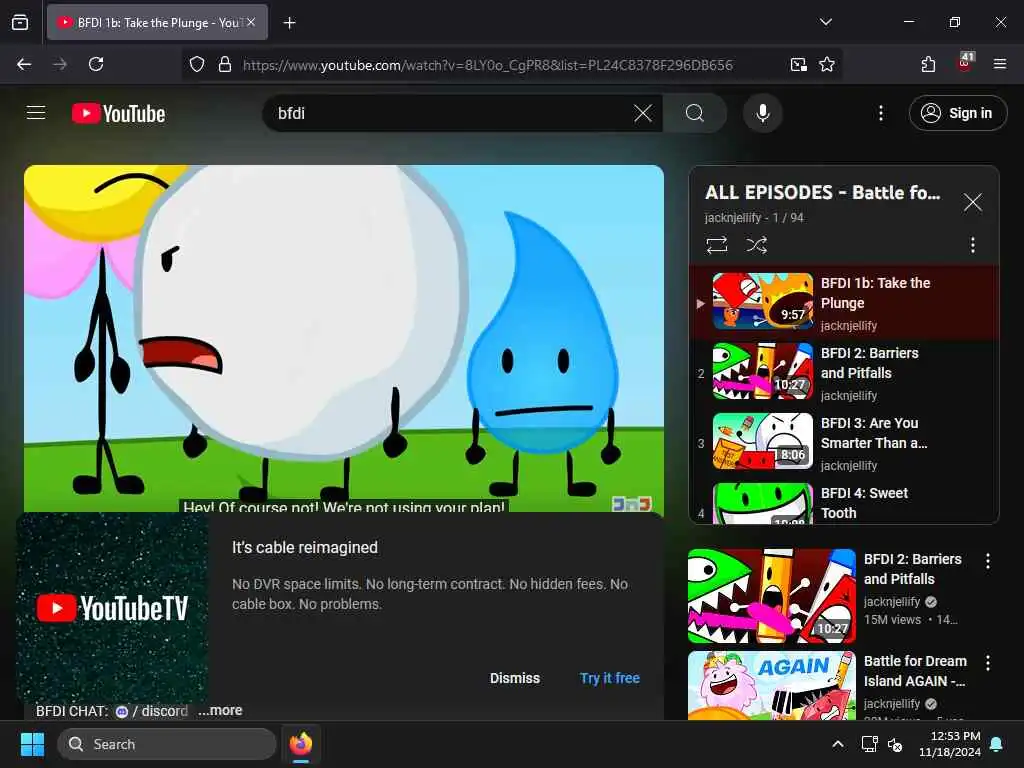The image size is (1024, 768).
Task: Dismiss the YouTube TV promotion
Action: pyautogui.click(x=515, y=679)
